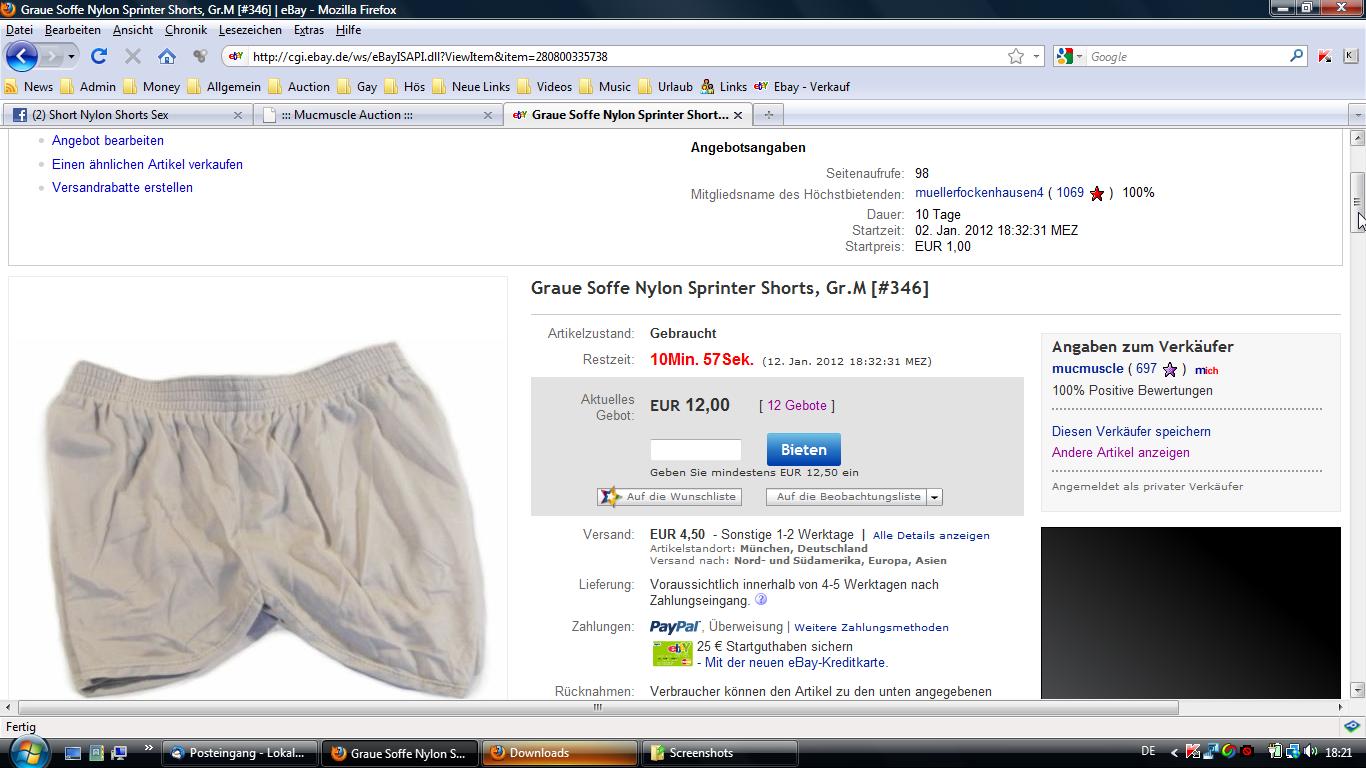Open the 12 Gebote bid history link
This screenshot has width=1366, height=768.
pyautogui.click(x=796, y=405)
